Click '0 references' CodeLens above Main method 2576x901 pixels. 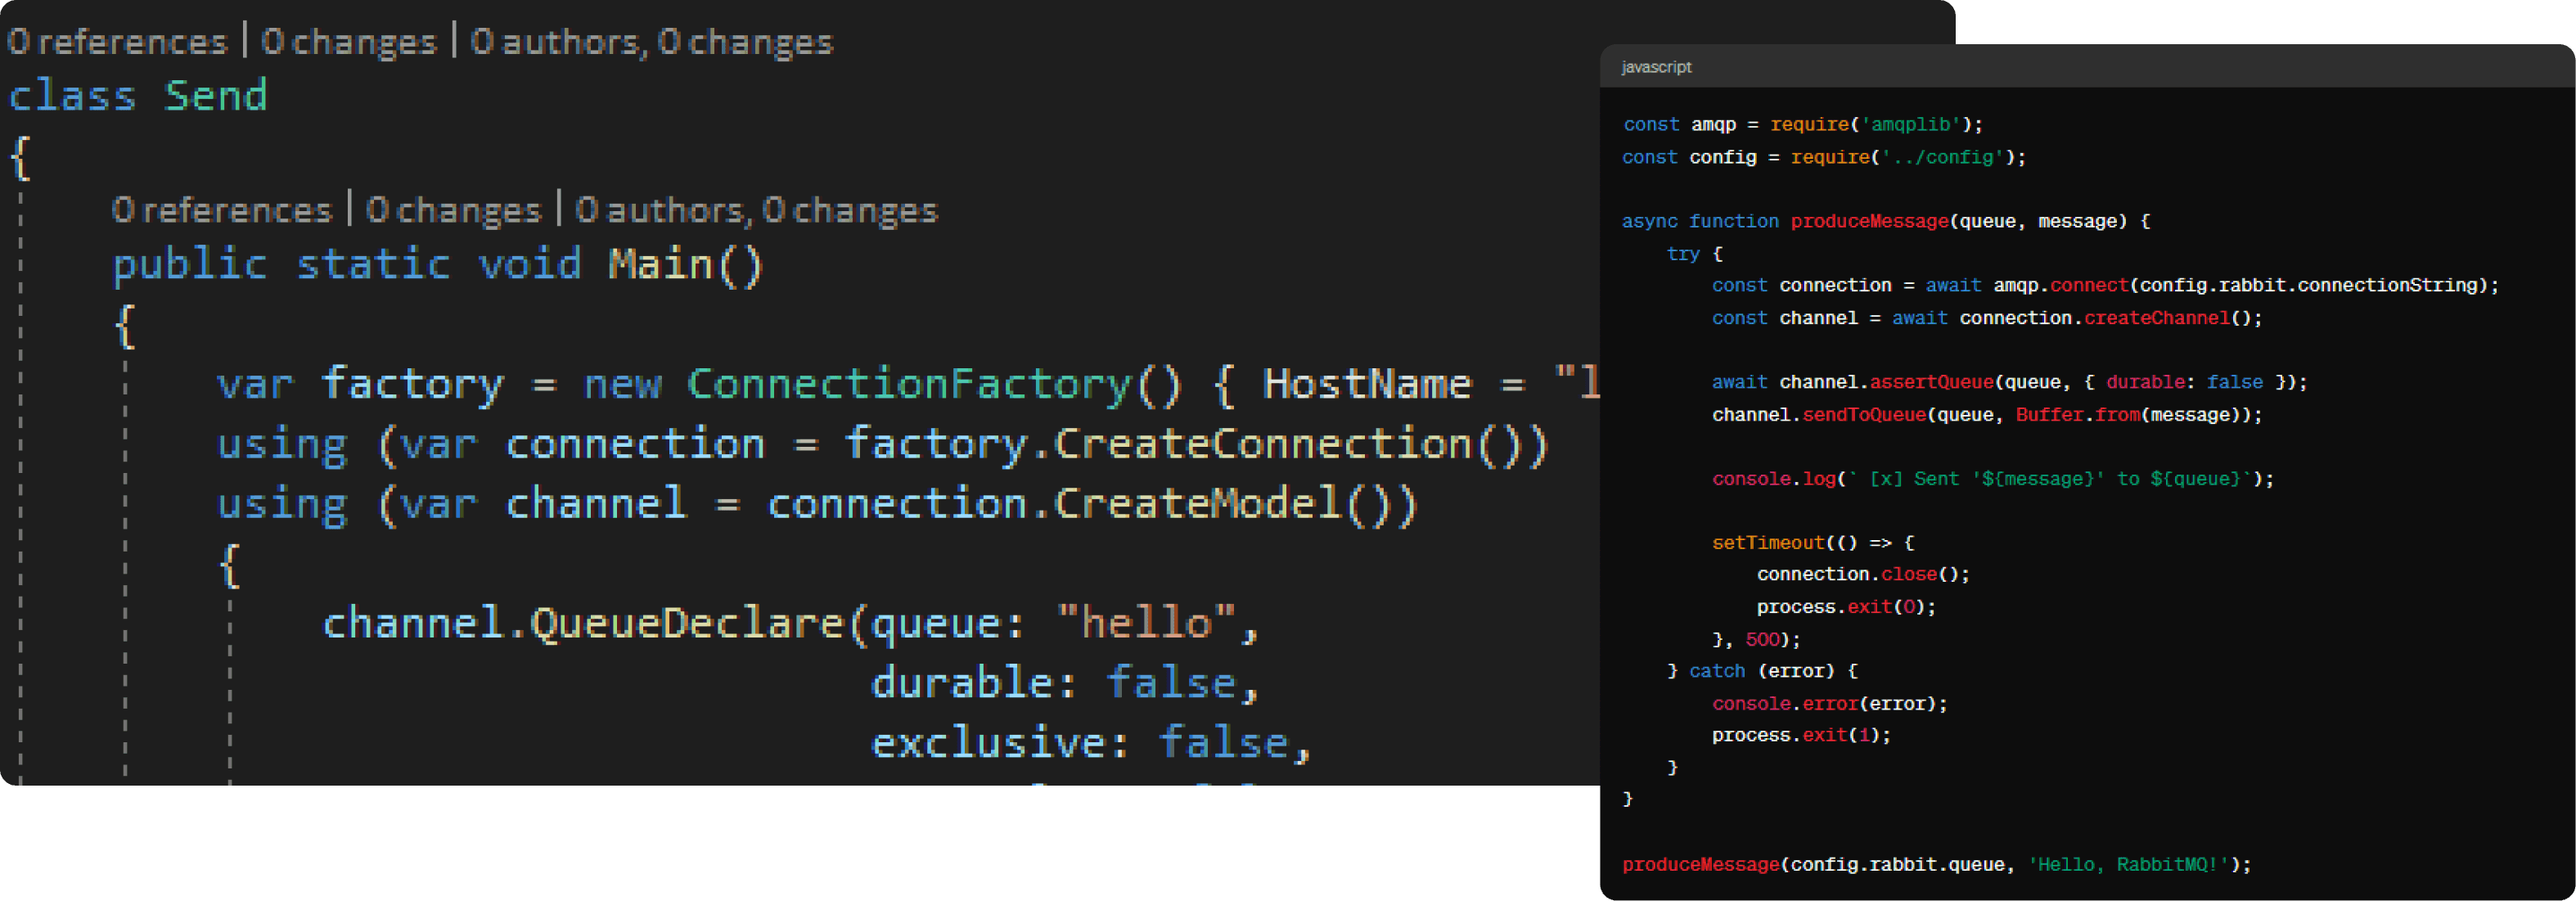click(222, 211)
